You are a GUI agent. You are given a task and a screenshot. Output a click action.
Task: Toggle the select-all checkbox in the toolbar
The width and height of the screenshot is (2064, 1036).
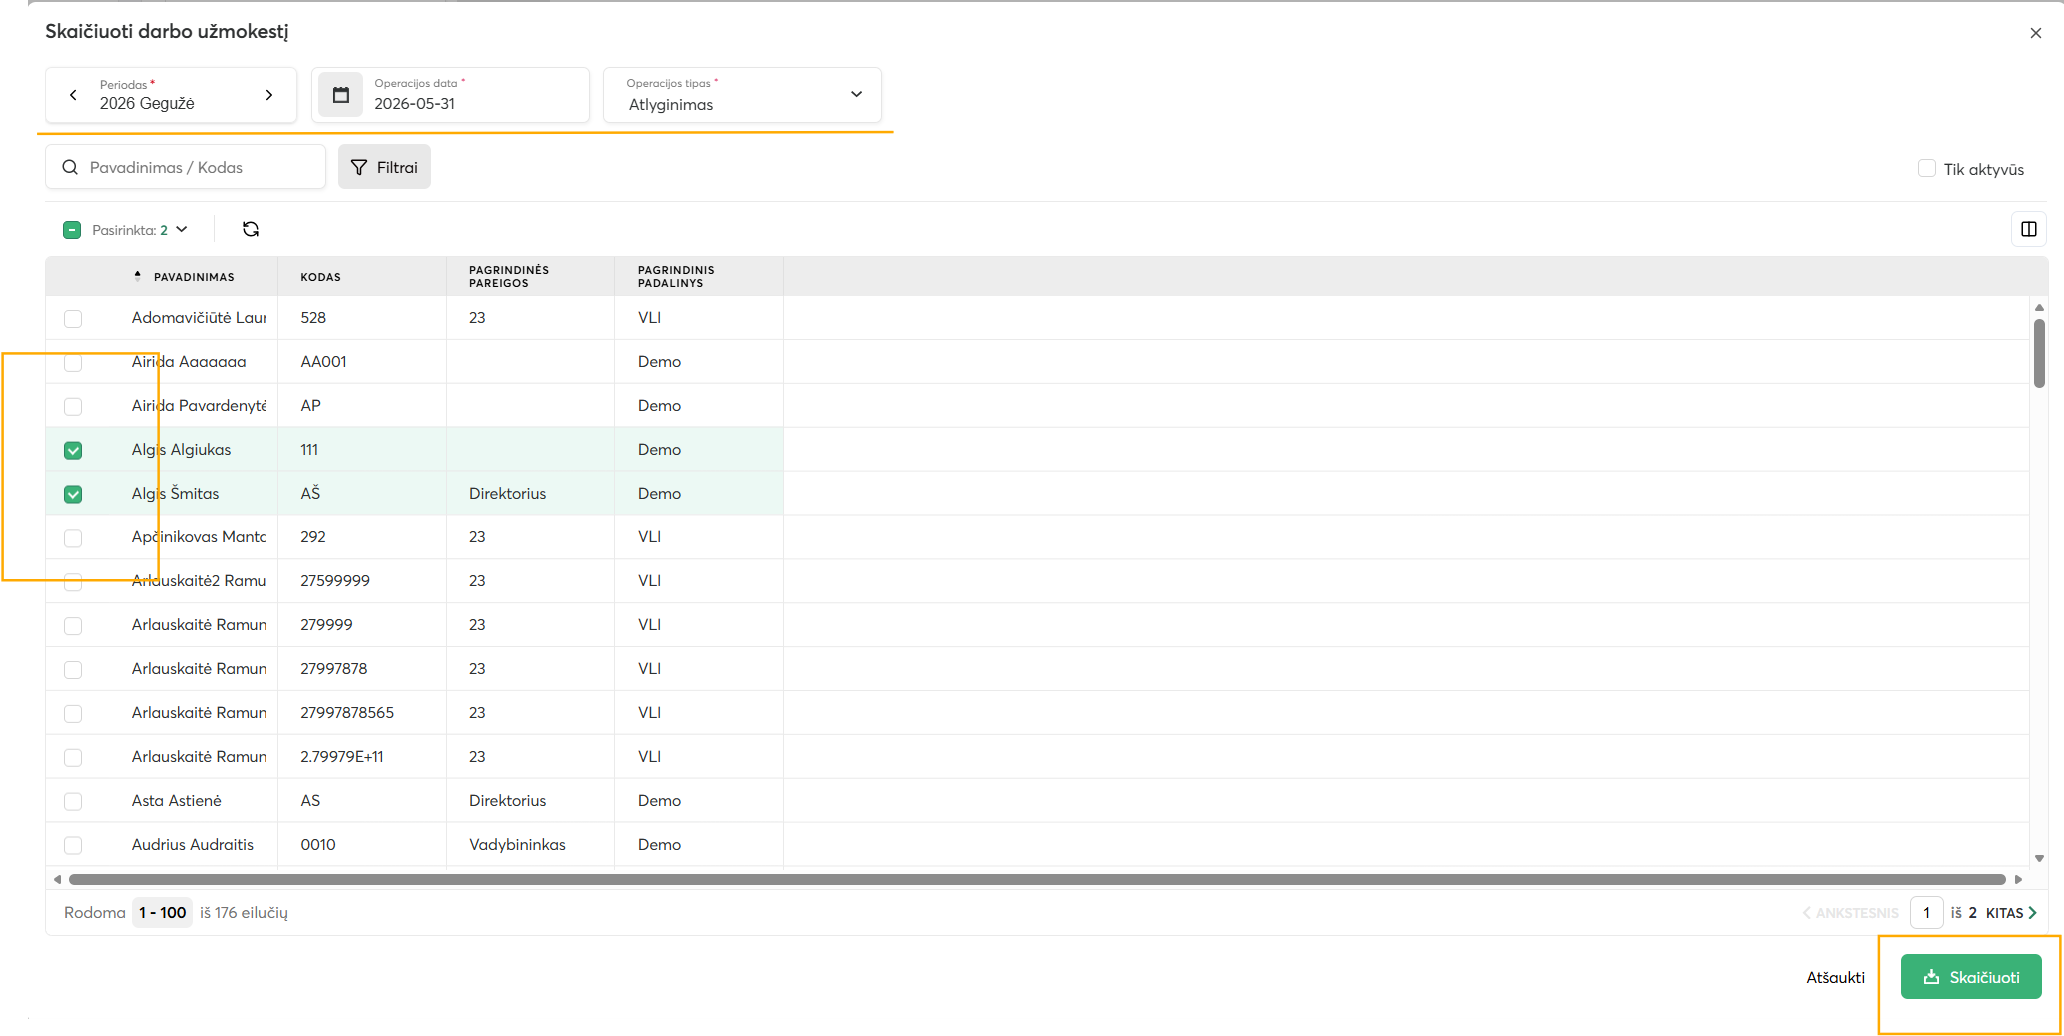click(72, 230)
